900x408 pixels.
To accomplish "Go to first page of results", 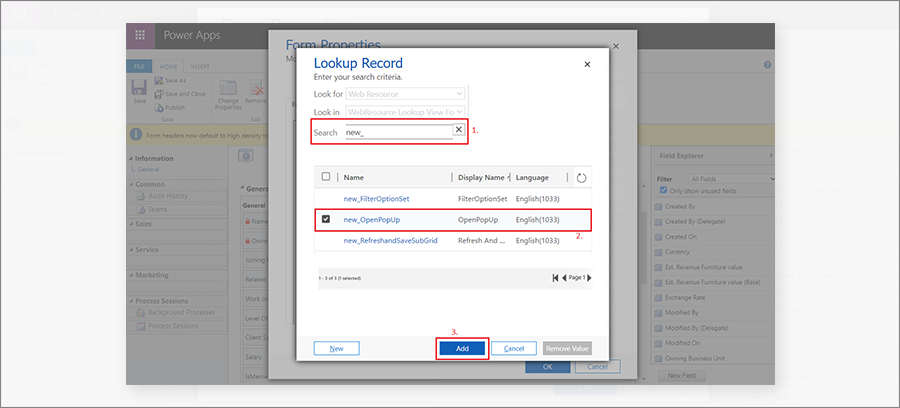I will coord(555,278).
